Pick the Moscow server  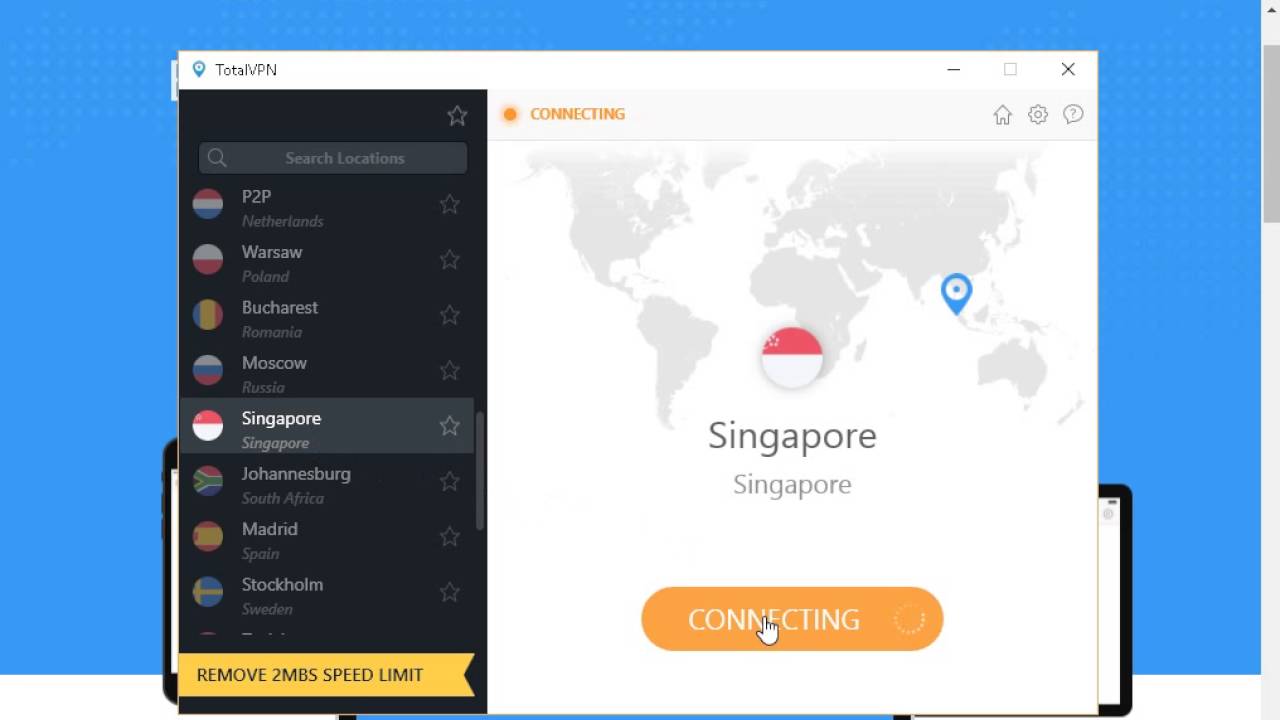click(x=326, y=371)
